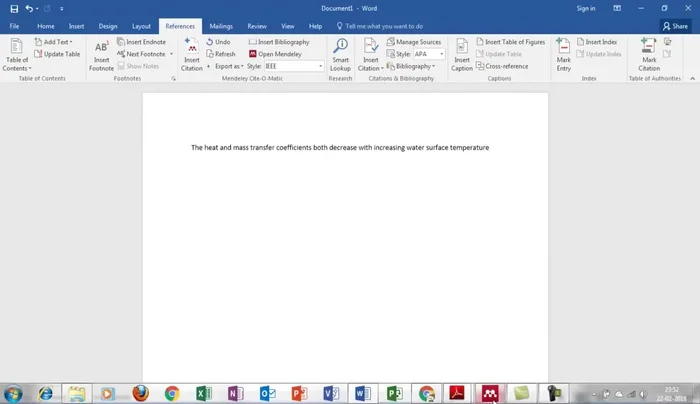Click Update Table in Table of Contents group
Image resolution: width=700 pixels, height=404 pixels.
coord(57,54)
